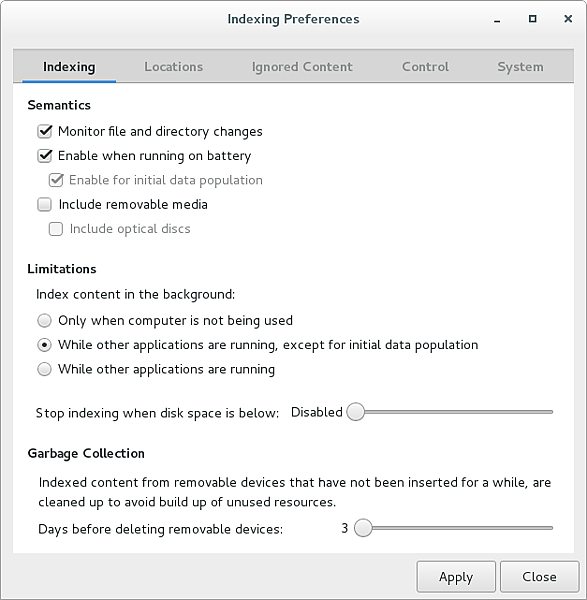Switch to the Locations tab
The width and height of the screenshot is (587, 600).
pyautogui.click(x=173, y=67)
